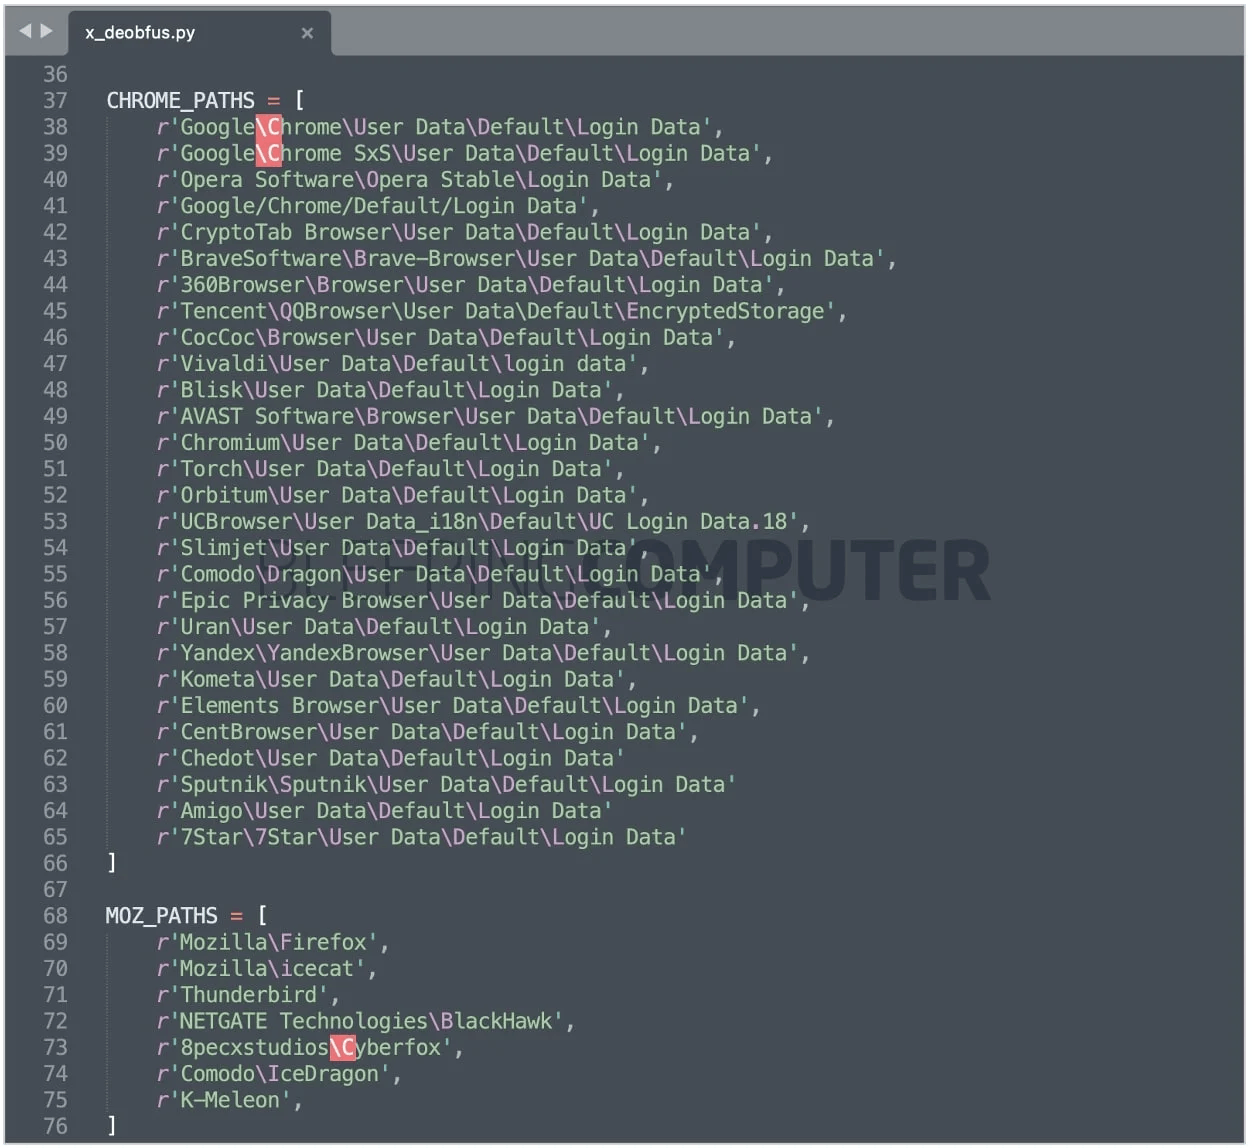Click the Elements Browser path string
The width and height of the screenshot is (1252, 1148).
(453, 706)
